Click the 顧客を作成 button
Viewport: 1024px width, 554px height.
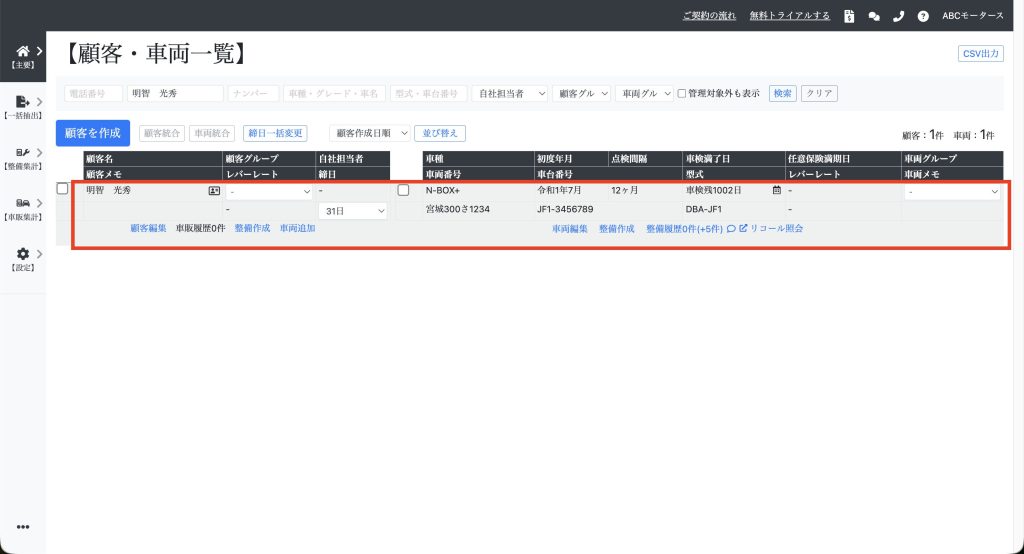(x=92, y=133)
